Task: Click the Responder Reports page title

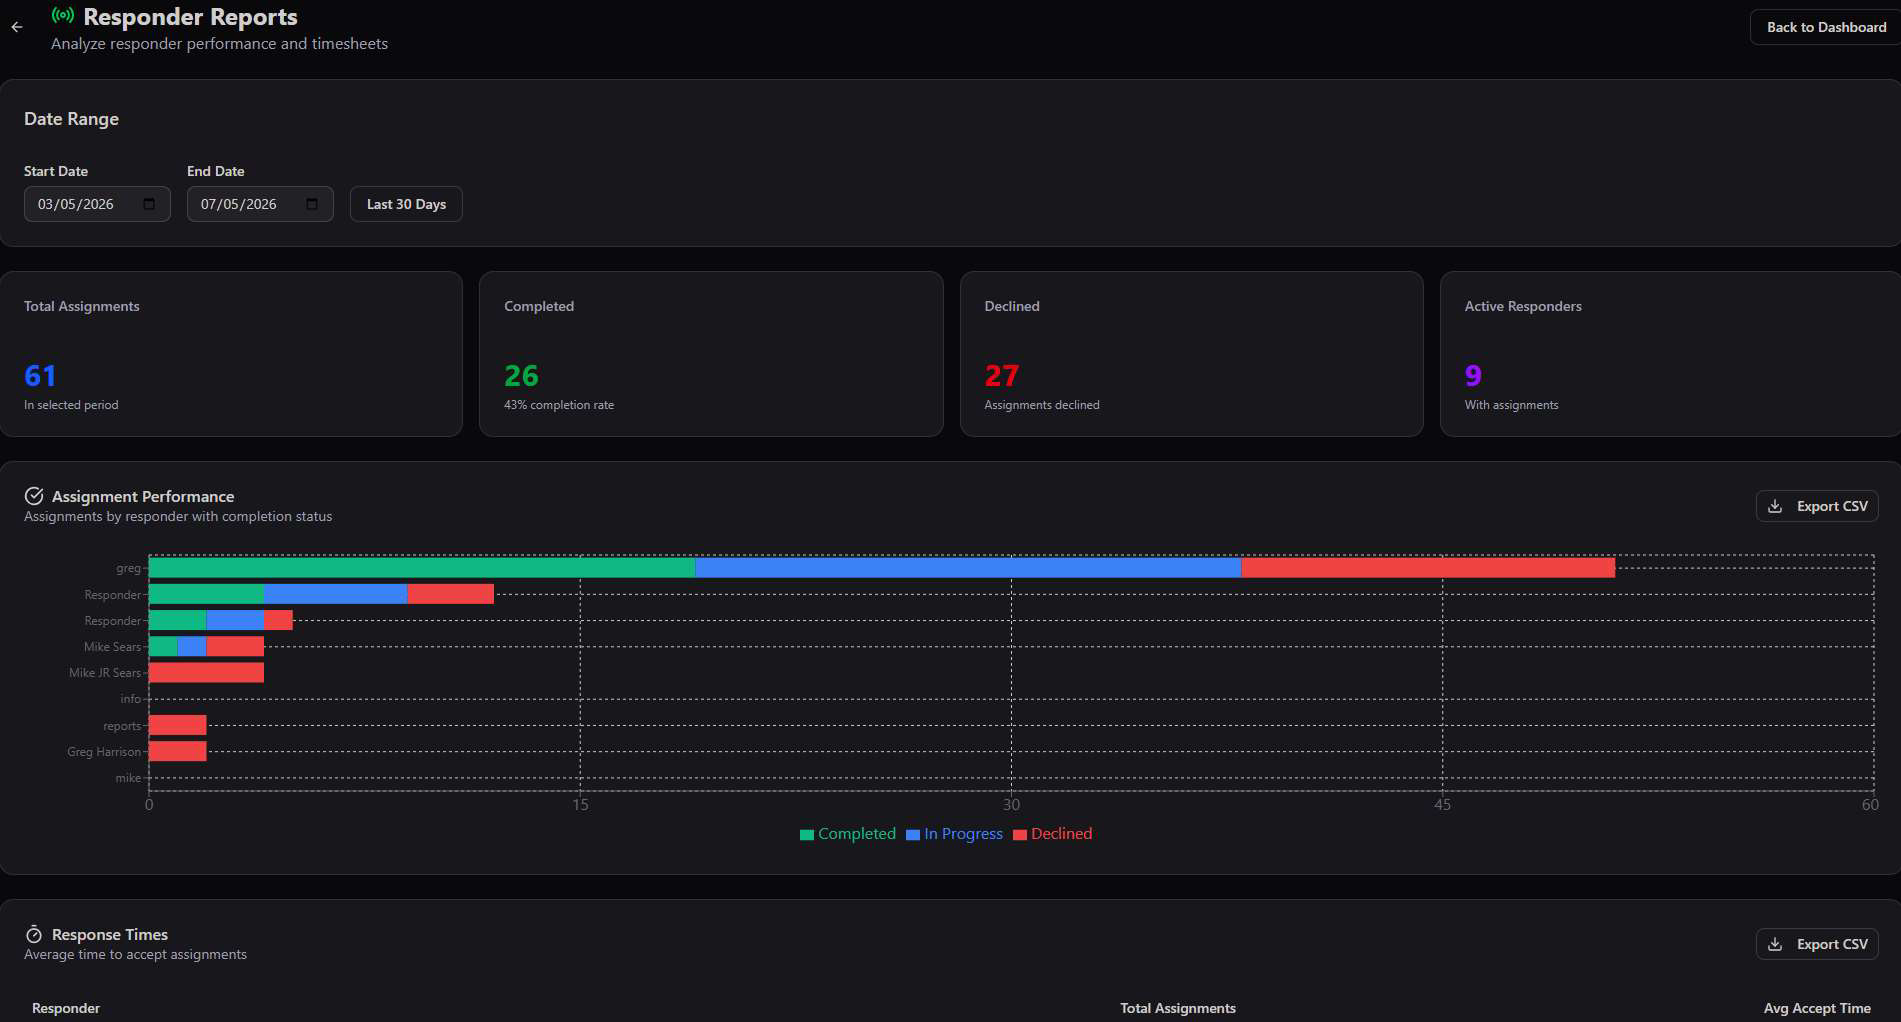Action: pyautogui.click(x=190, y=17)
